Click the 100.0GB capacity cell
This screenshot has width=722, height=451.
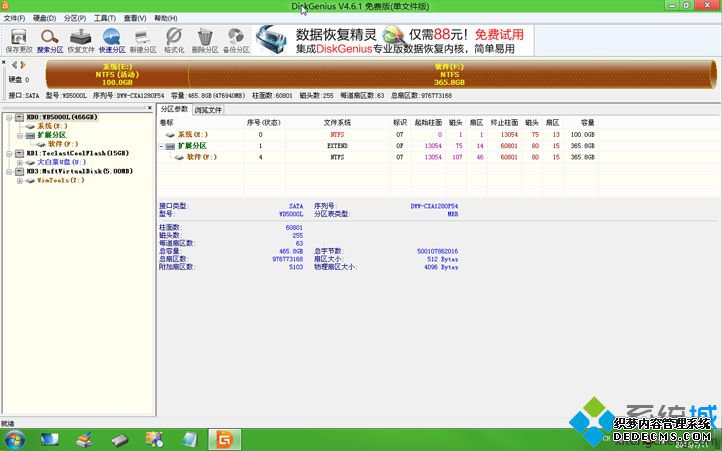click(582, 135)
